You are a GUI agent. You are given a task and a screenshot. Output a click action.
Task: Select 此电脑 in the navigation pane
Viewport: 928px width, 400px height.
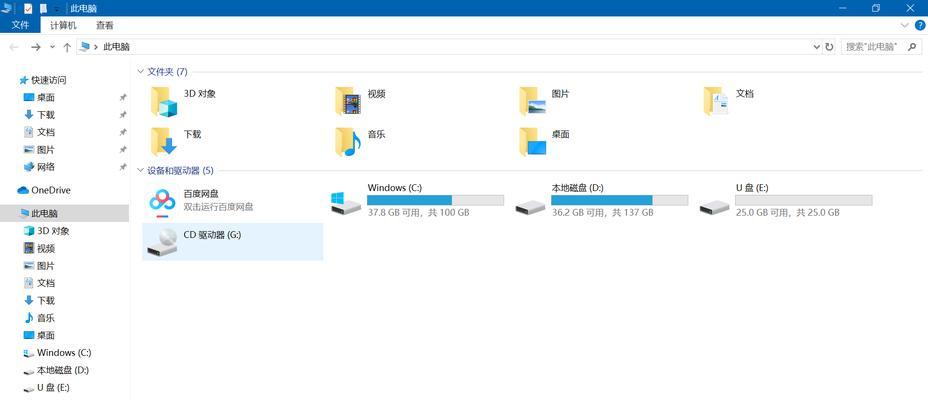64,213
